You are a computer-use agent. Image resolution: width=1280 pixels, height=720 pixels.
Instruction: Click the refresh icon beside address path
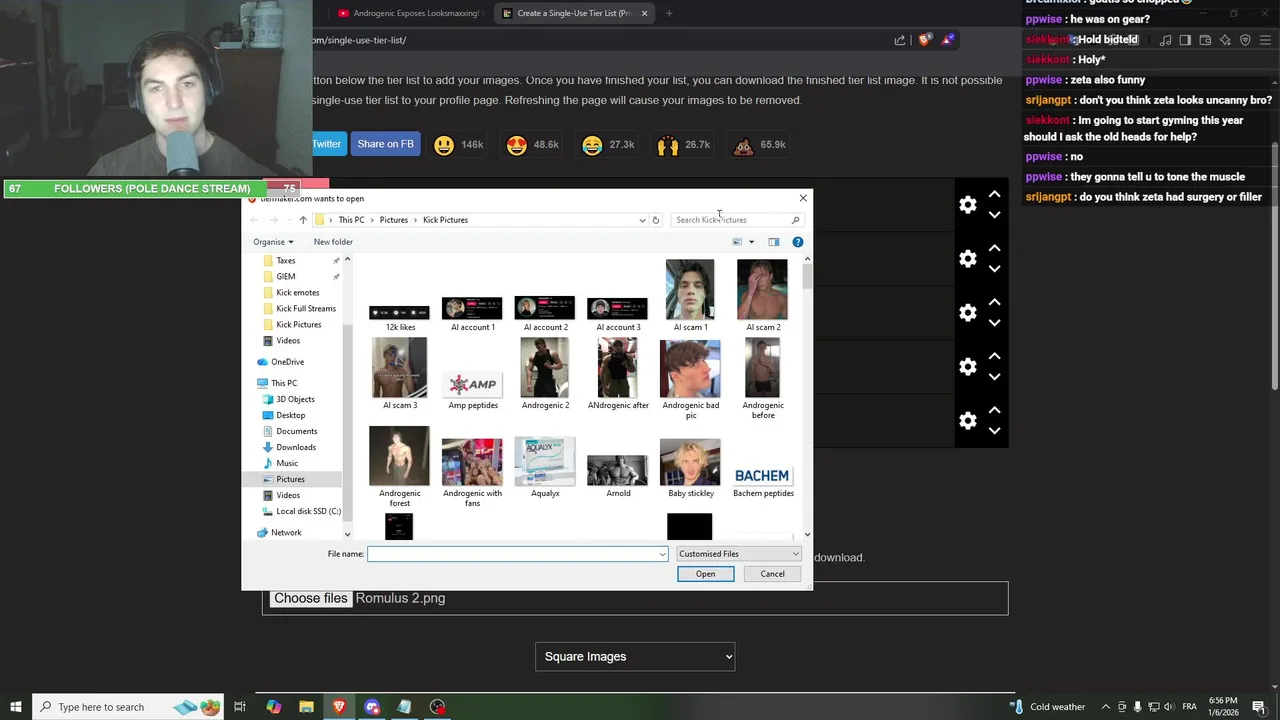click(x=656, y=220)
